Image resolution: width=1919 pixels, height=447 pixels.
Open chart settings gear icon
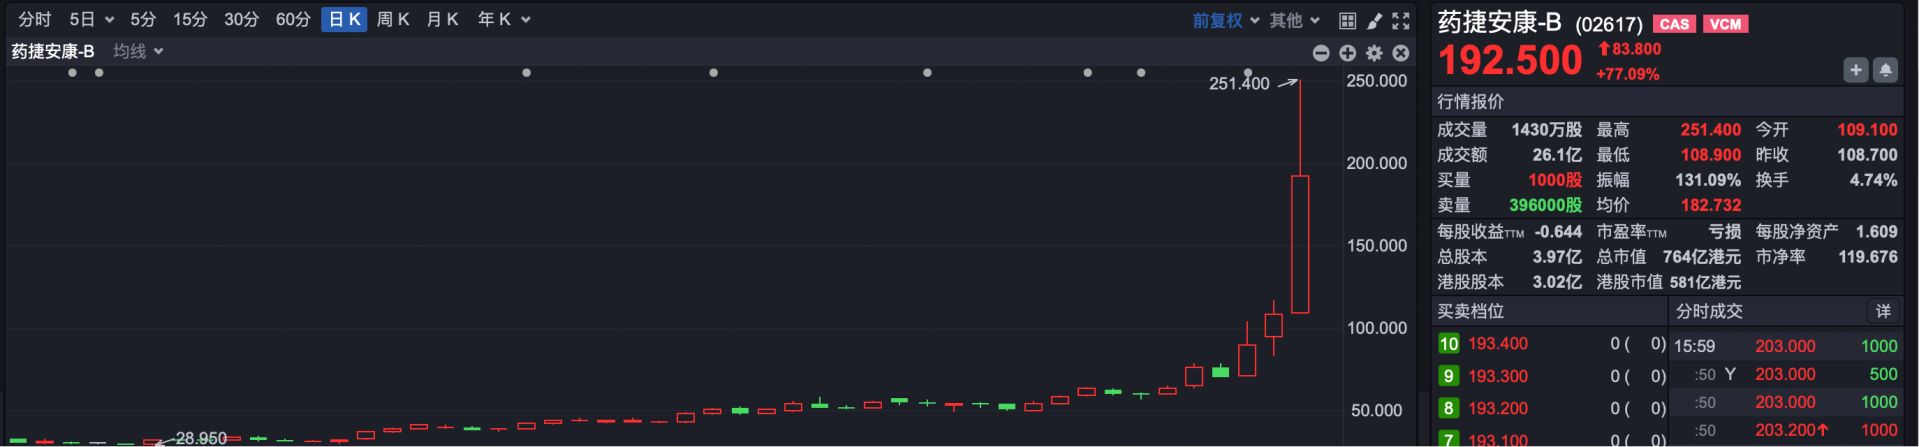point(1374,53)
